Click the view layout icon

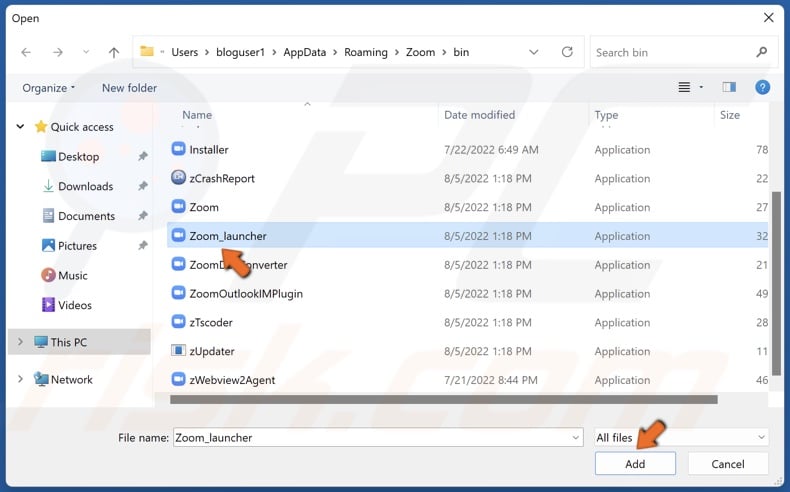[684, 87]
